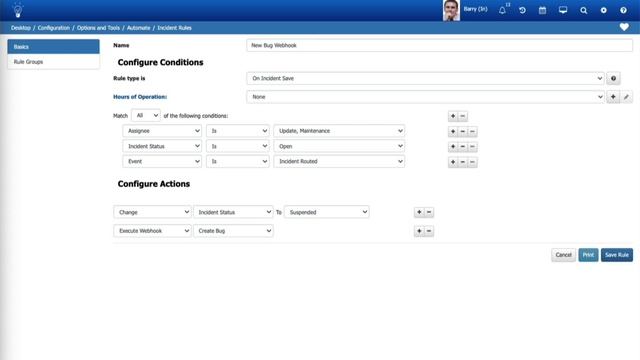This screenshot has width=640, height=360.
Task: Click the Cancel button
Action: (x=563, y=255)
